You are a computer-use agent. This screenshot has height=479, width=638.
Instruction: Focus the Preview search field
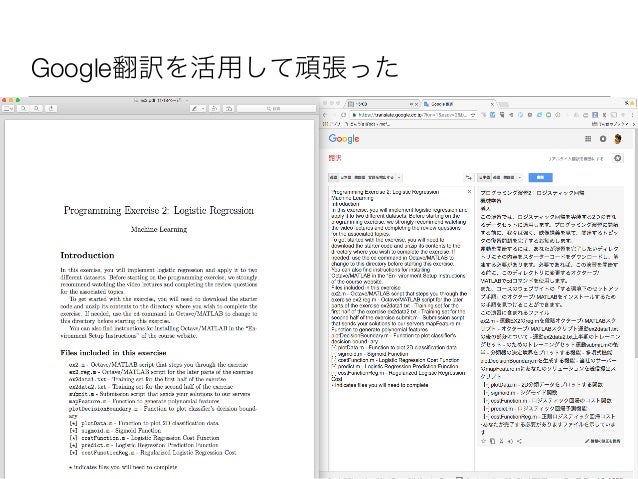pos(276,109)
